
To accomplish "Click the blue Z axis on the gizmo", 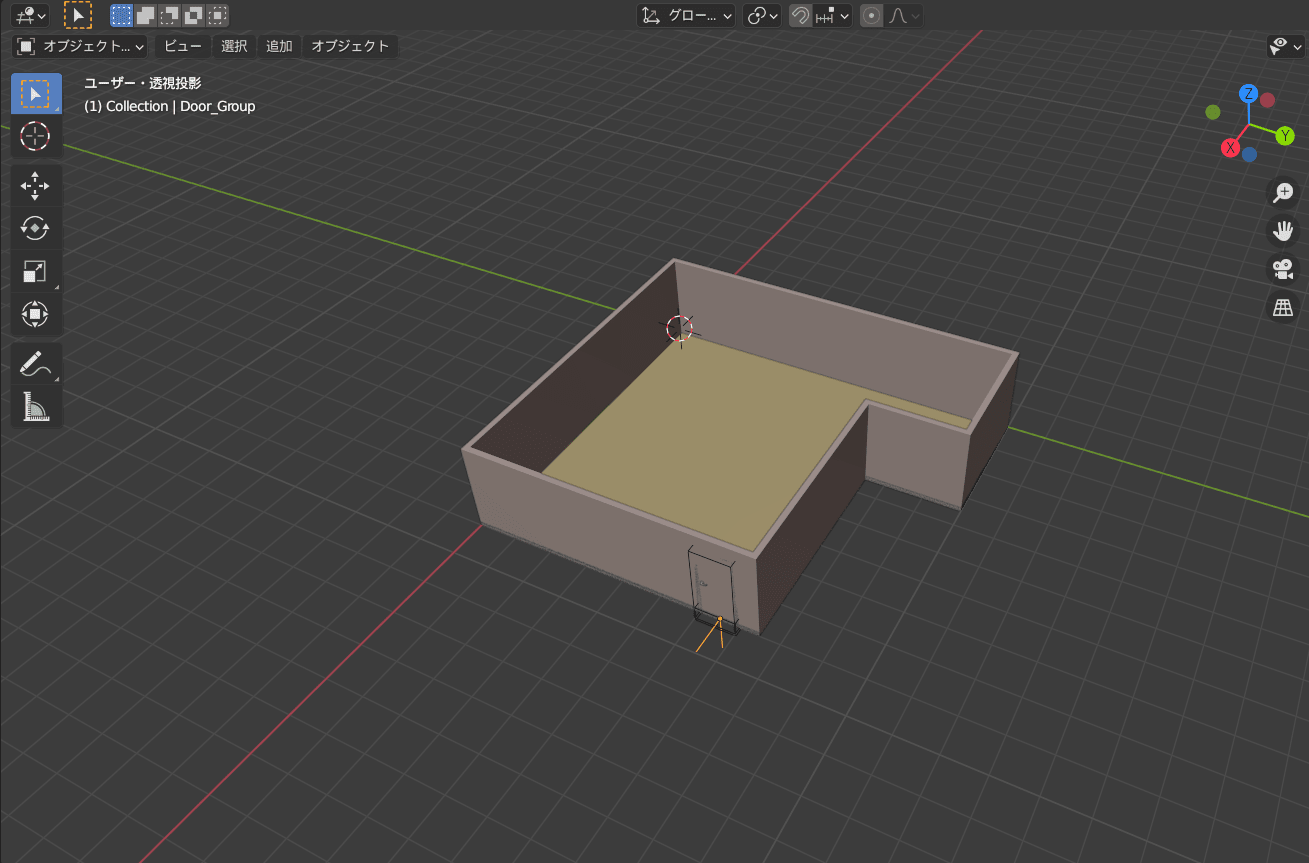I will [x=1248, y=94].
